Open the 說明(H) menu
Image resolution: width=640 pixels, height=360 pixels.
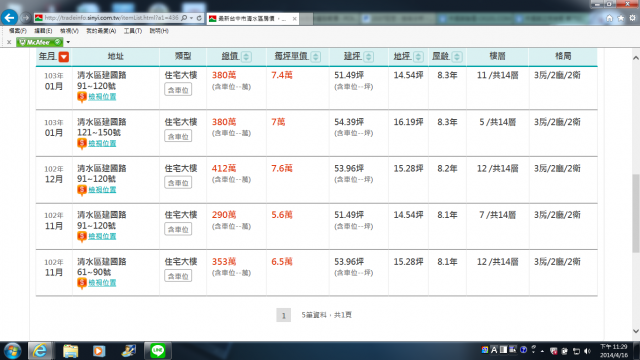[x=159, y=31]
